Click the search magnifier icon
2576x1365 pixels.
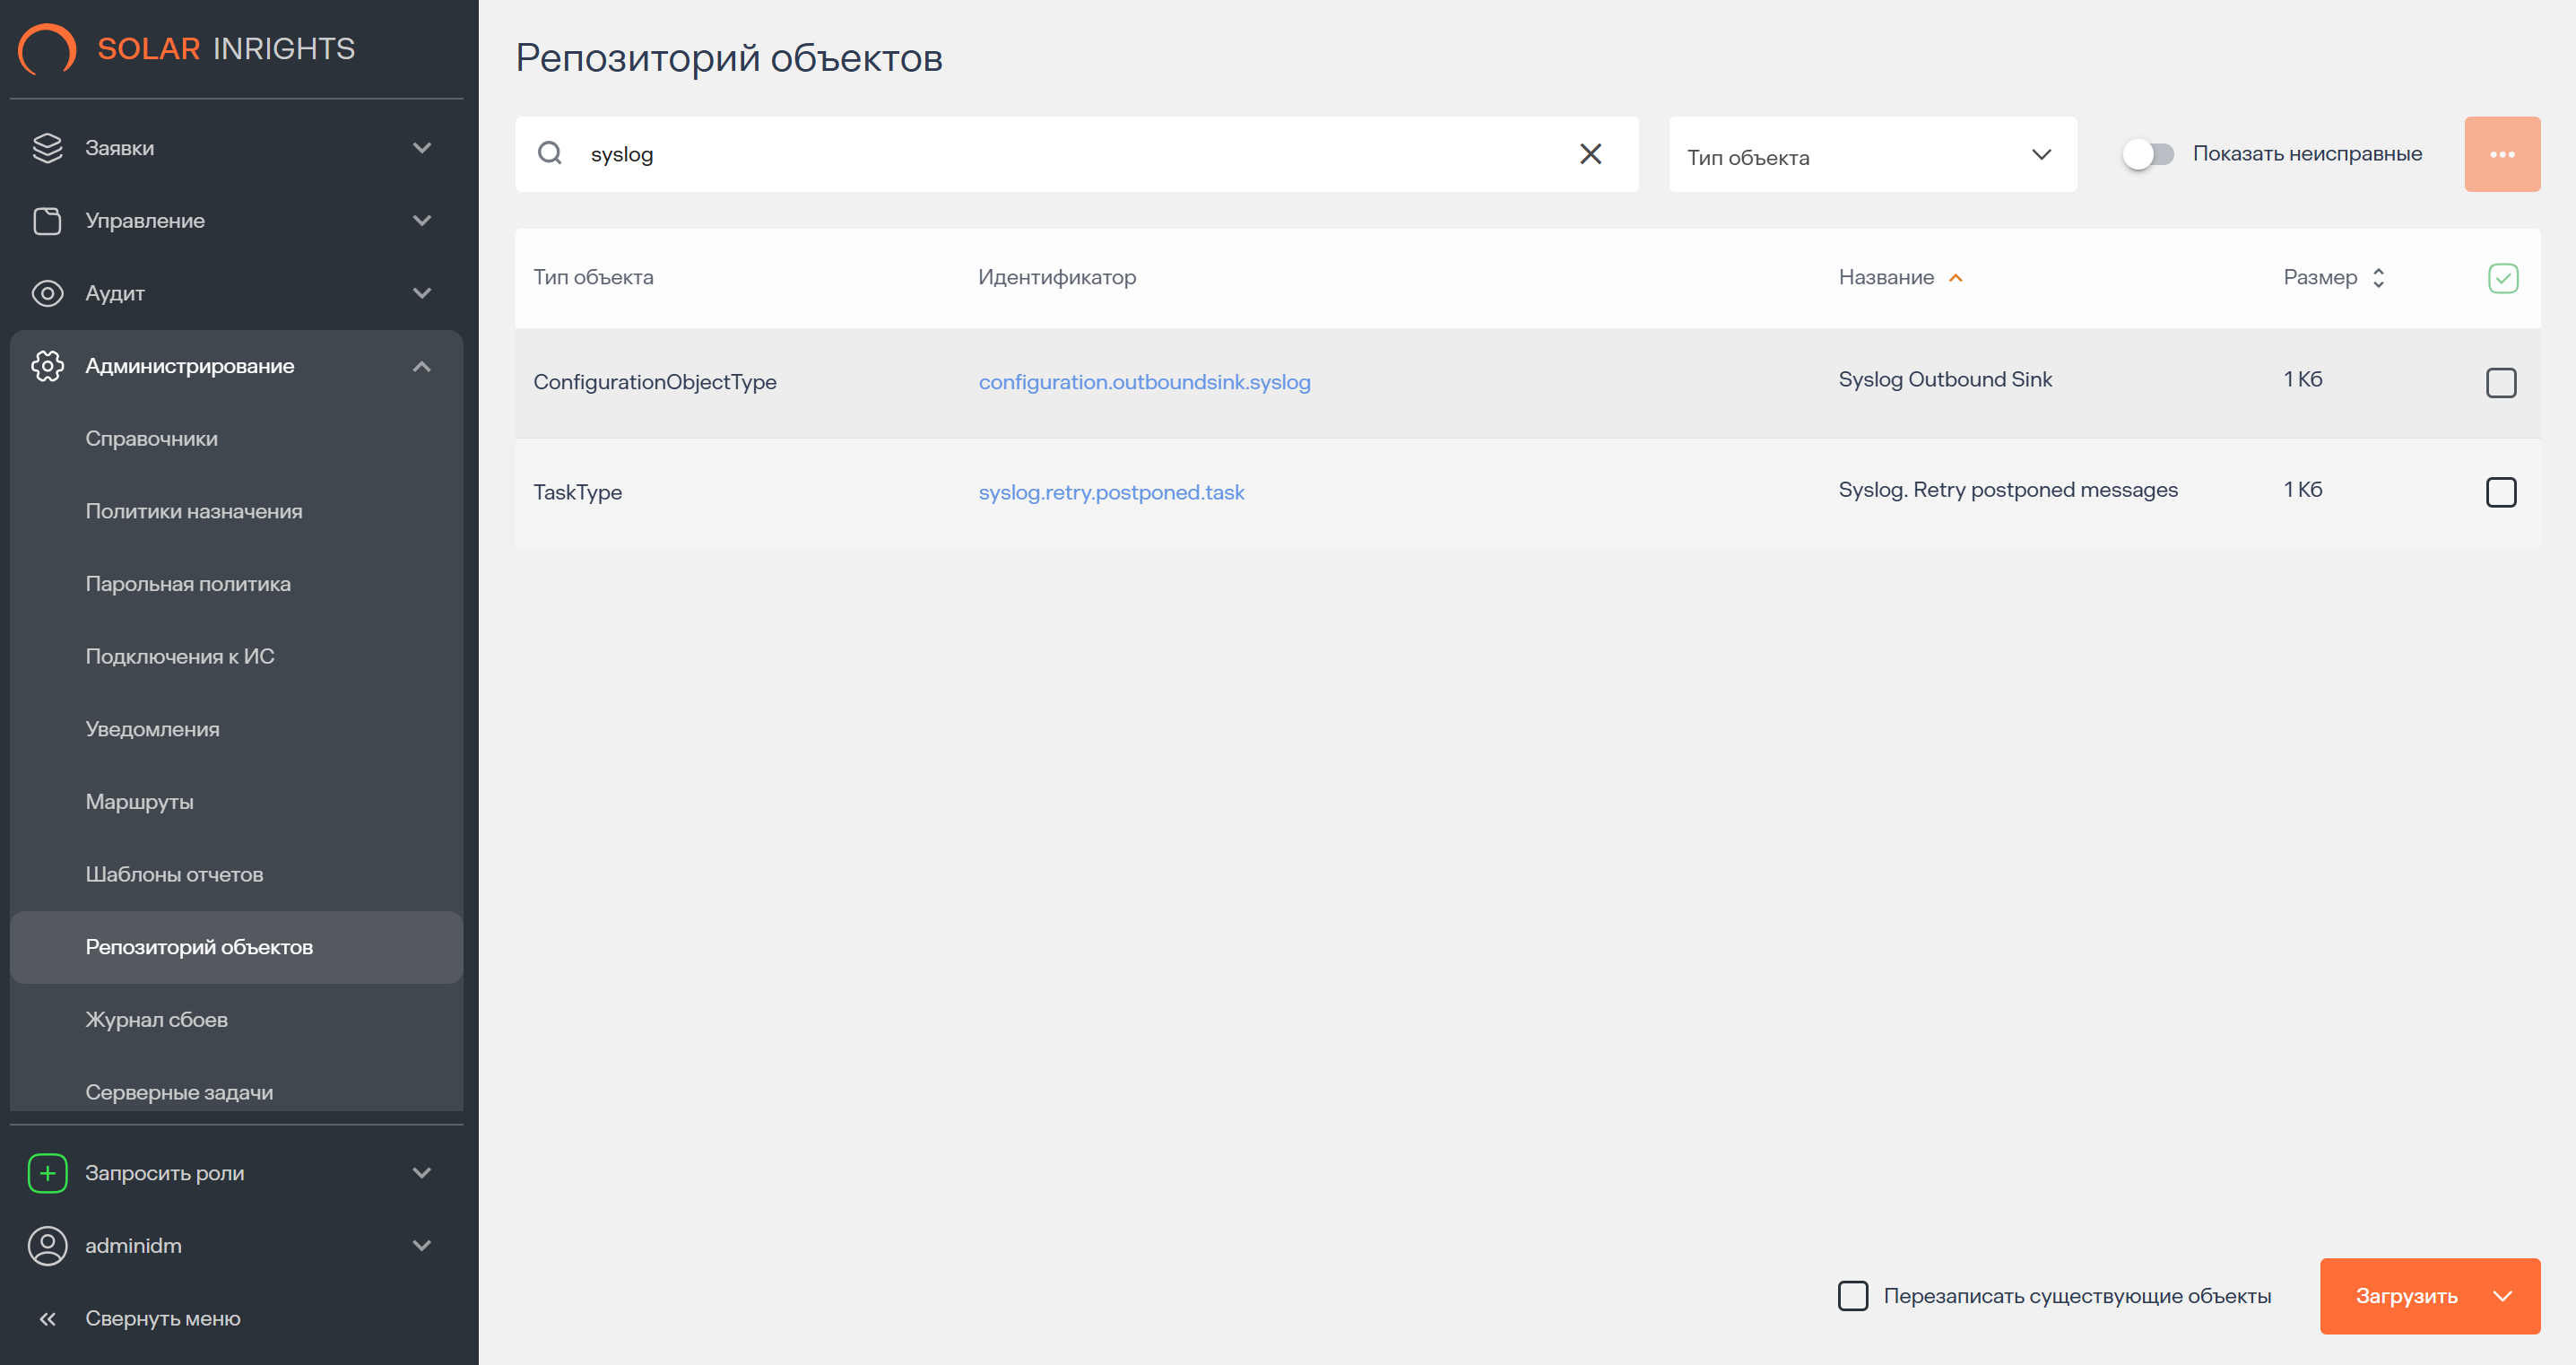(550, 153)
